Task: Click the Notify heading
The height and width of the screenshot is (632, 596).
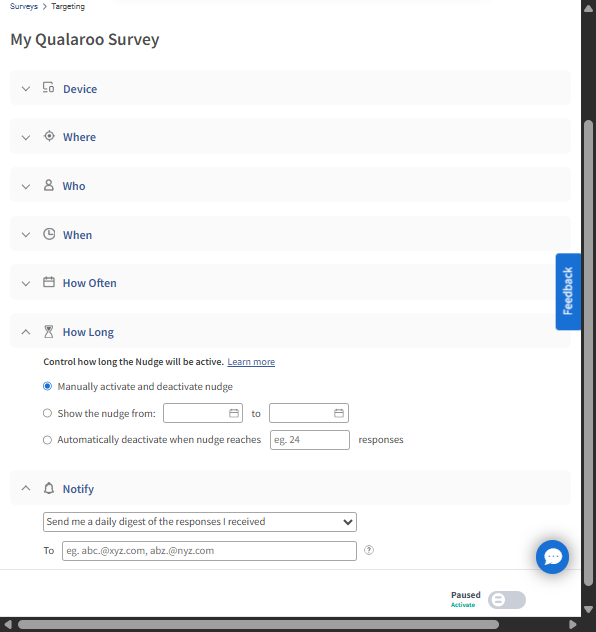Action: click(x=78, y=489)
